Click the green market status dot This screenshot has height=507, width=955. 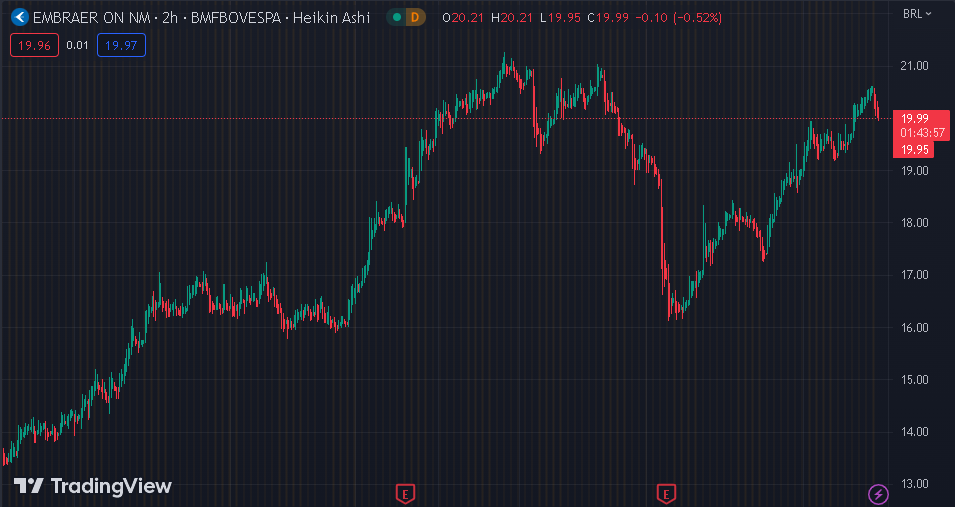(397, 18)
